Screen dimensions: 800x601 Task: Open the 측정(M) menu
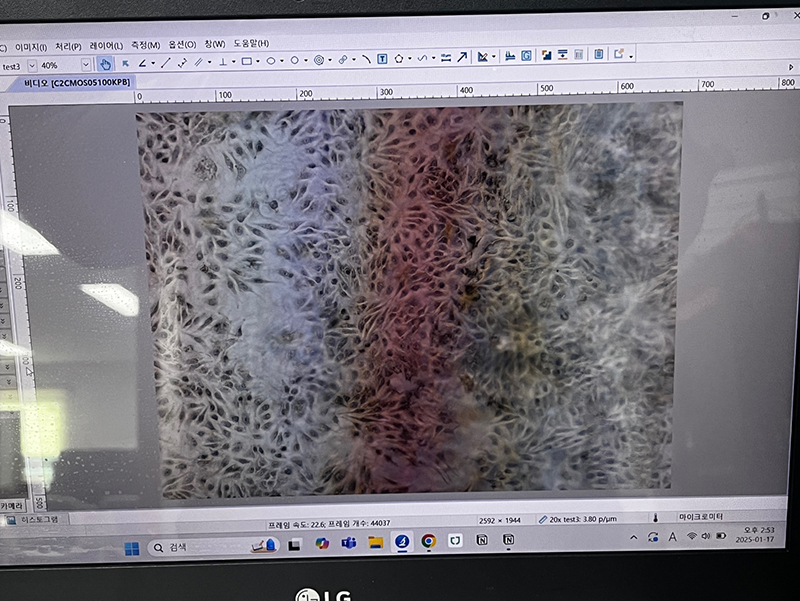coord(146,45)
